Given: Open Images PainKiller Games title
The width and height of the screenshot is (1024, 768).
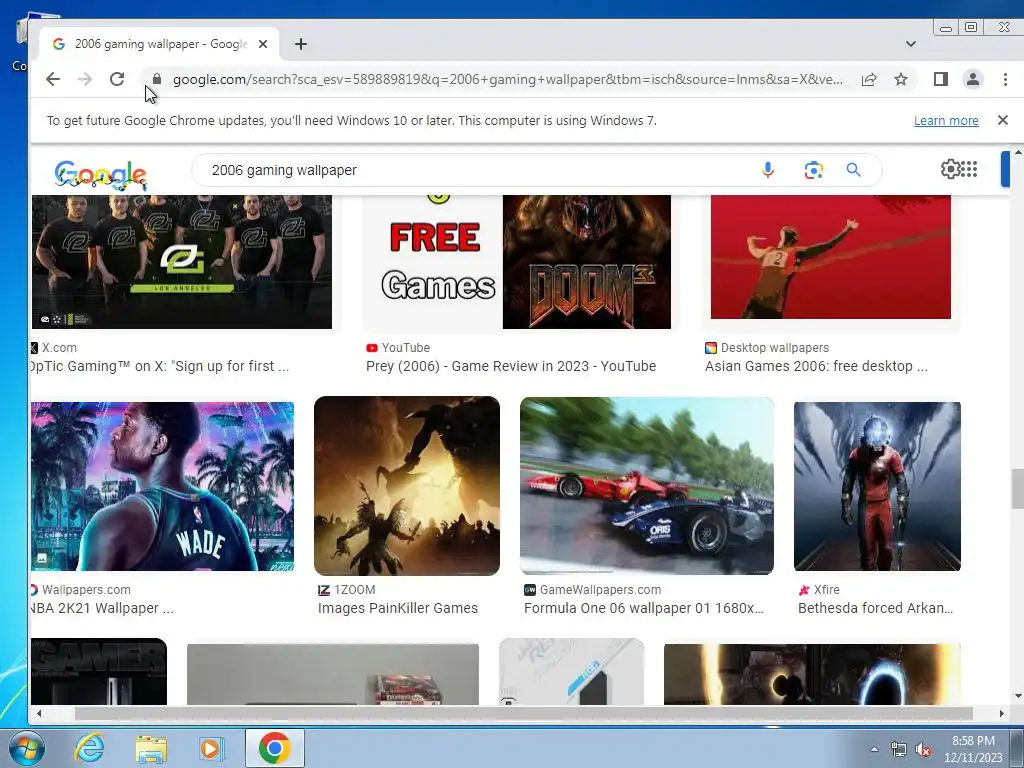Looking at the screenshot, I should pos(398,608).
